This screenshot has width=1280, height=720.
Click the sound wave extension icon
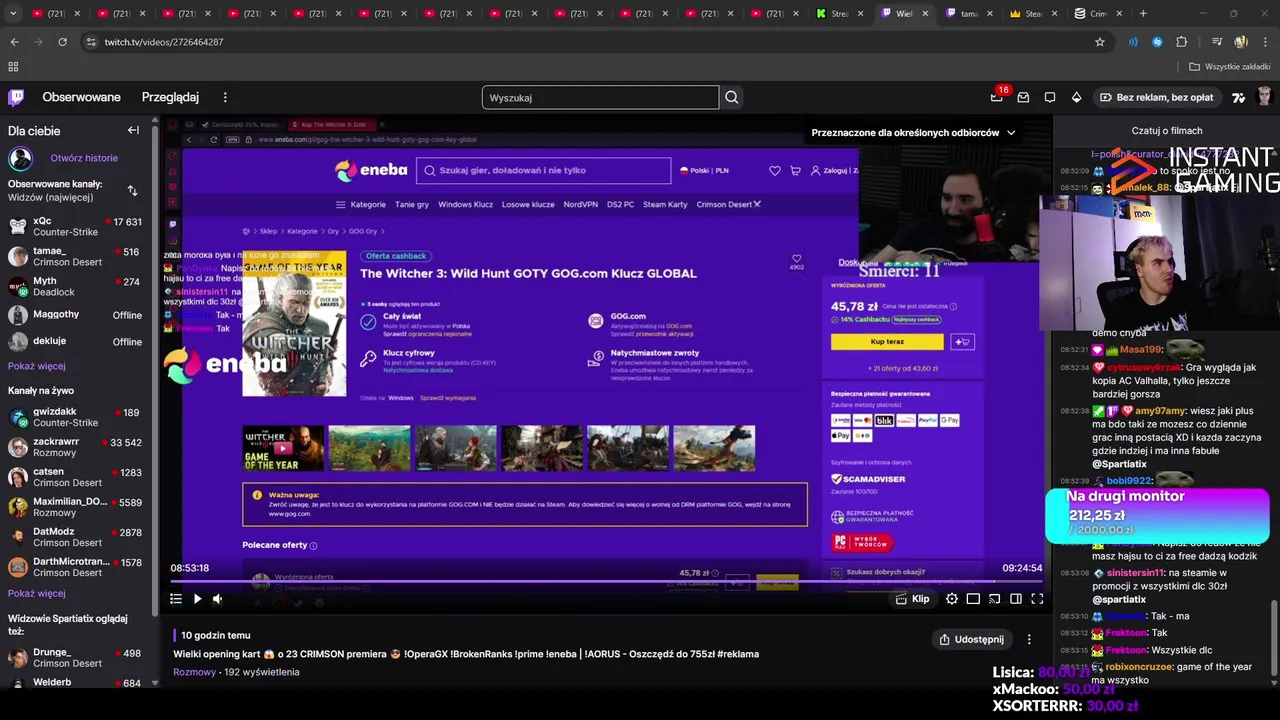(x=1132, y=42)
